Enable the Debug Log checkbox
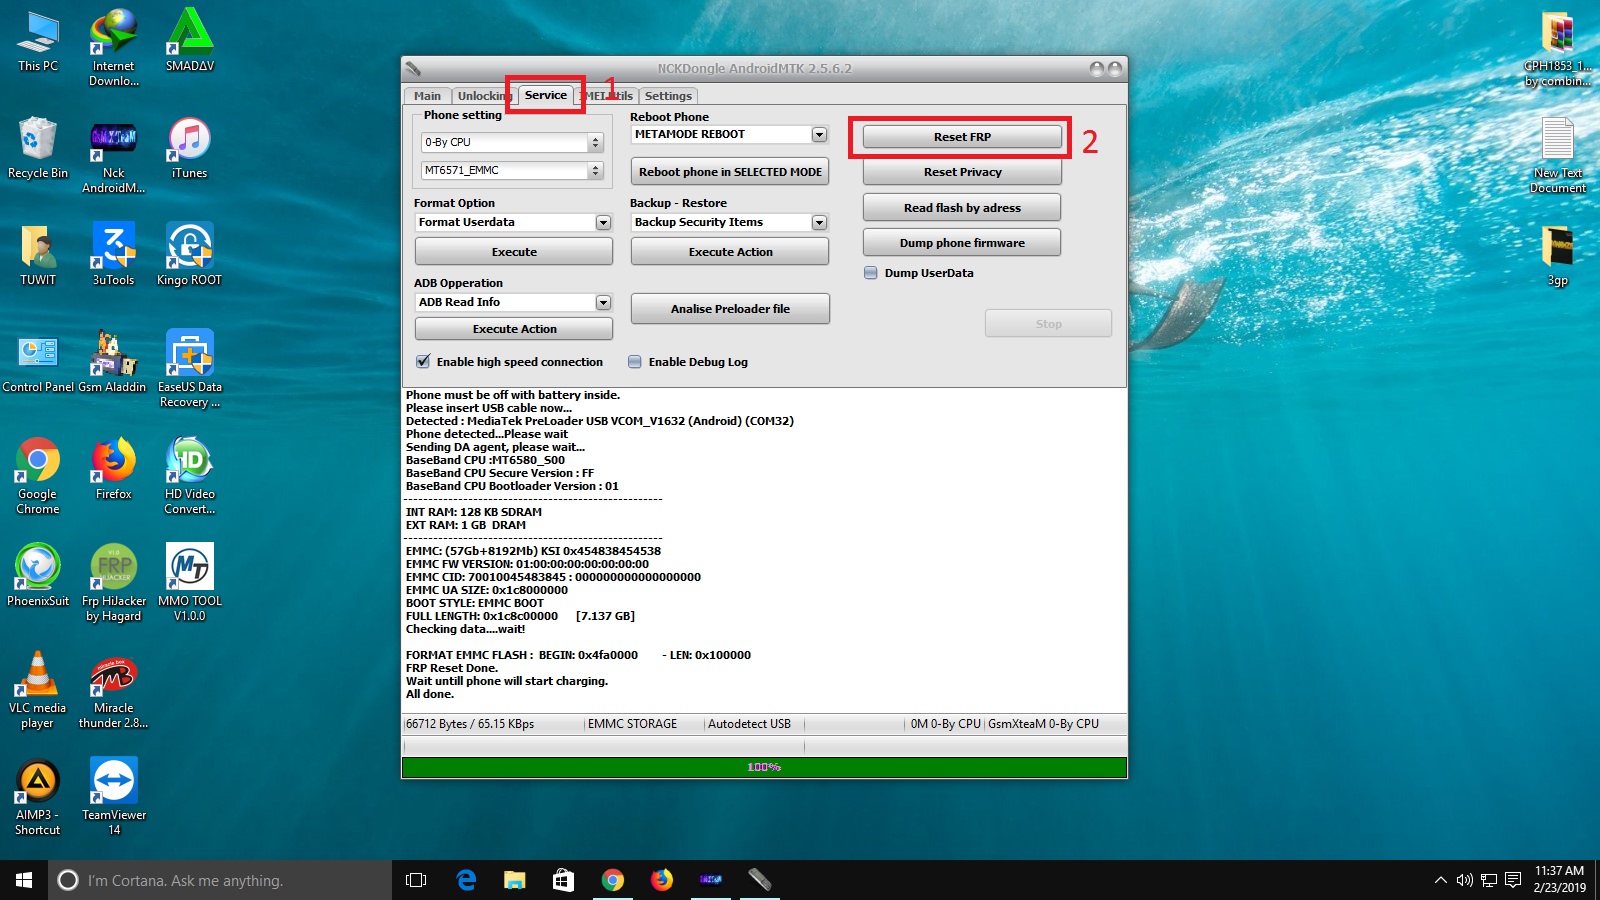1600x900 pixels. tap(634, 362)
